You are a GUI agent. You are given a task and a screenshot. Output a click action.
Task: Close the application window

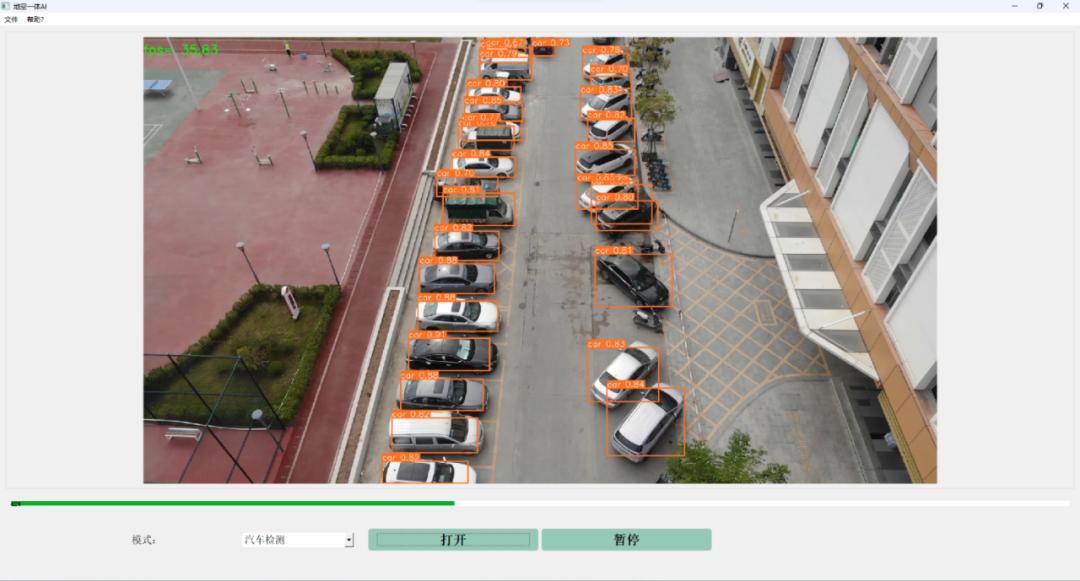(1066, 6)
